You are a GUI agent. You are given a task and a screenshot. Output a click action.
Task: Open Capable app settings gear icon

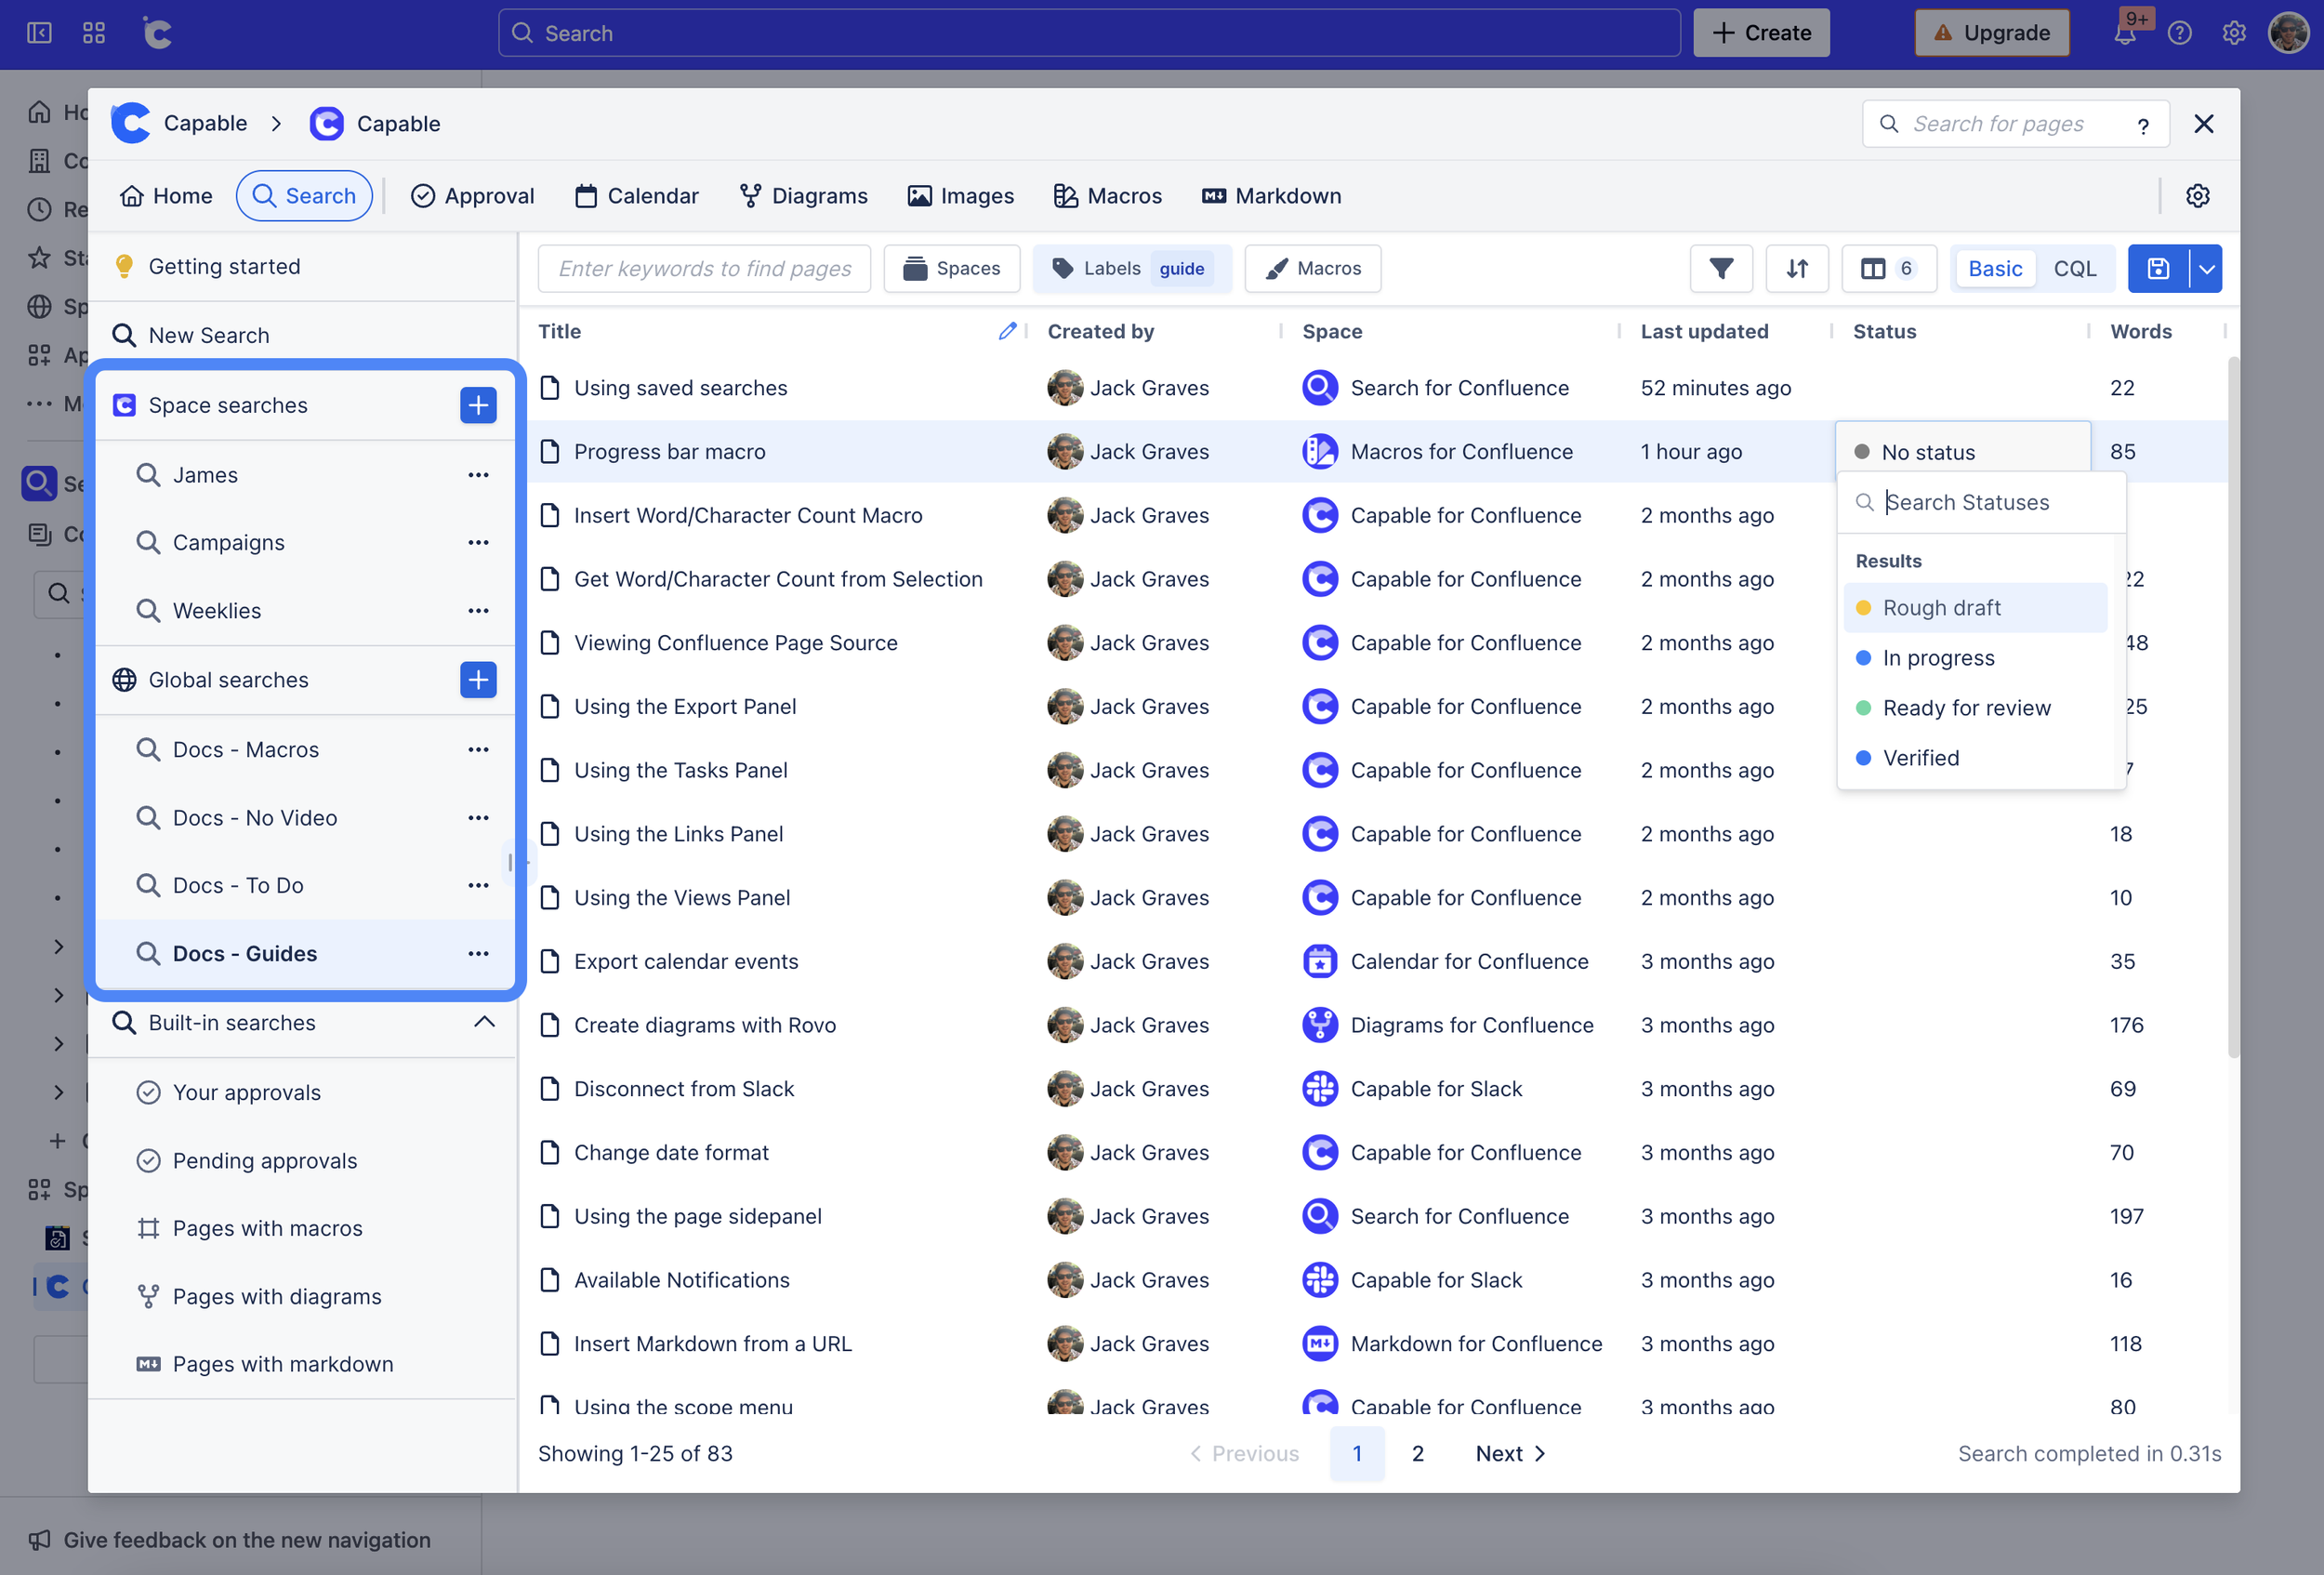(x=2197, y=196)
